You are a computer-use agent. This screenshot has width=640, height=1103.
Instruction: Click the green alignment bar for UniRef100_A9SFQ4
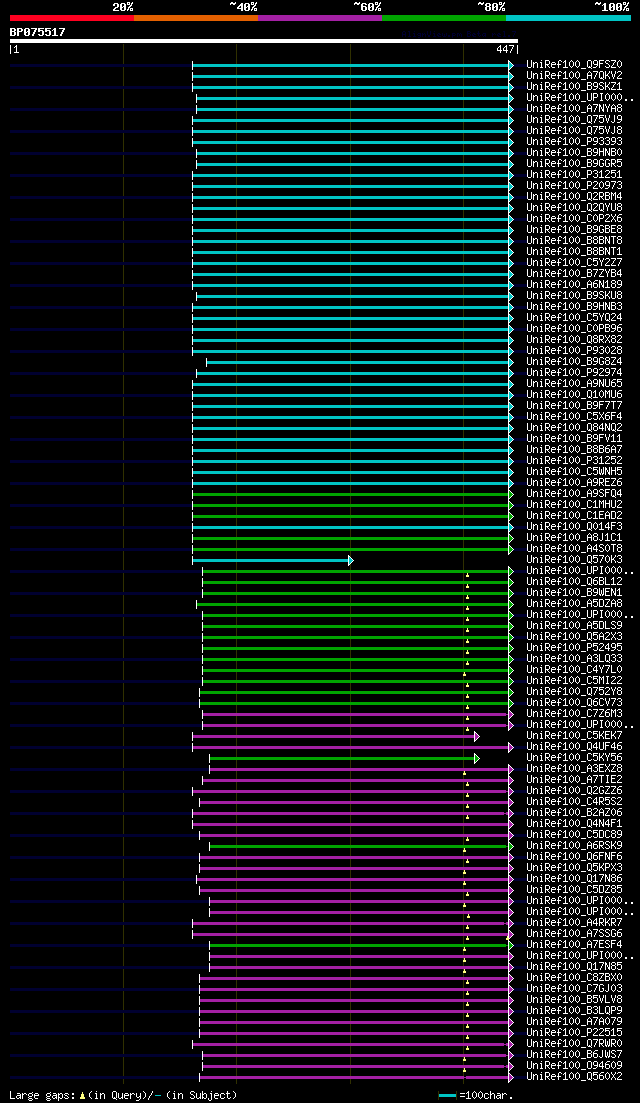coord(353,494)
